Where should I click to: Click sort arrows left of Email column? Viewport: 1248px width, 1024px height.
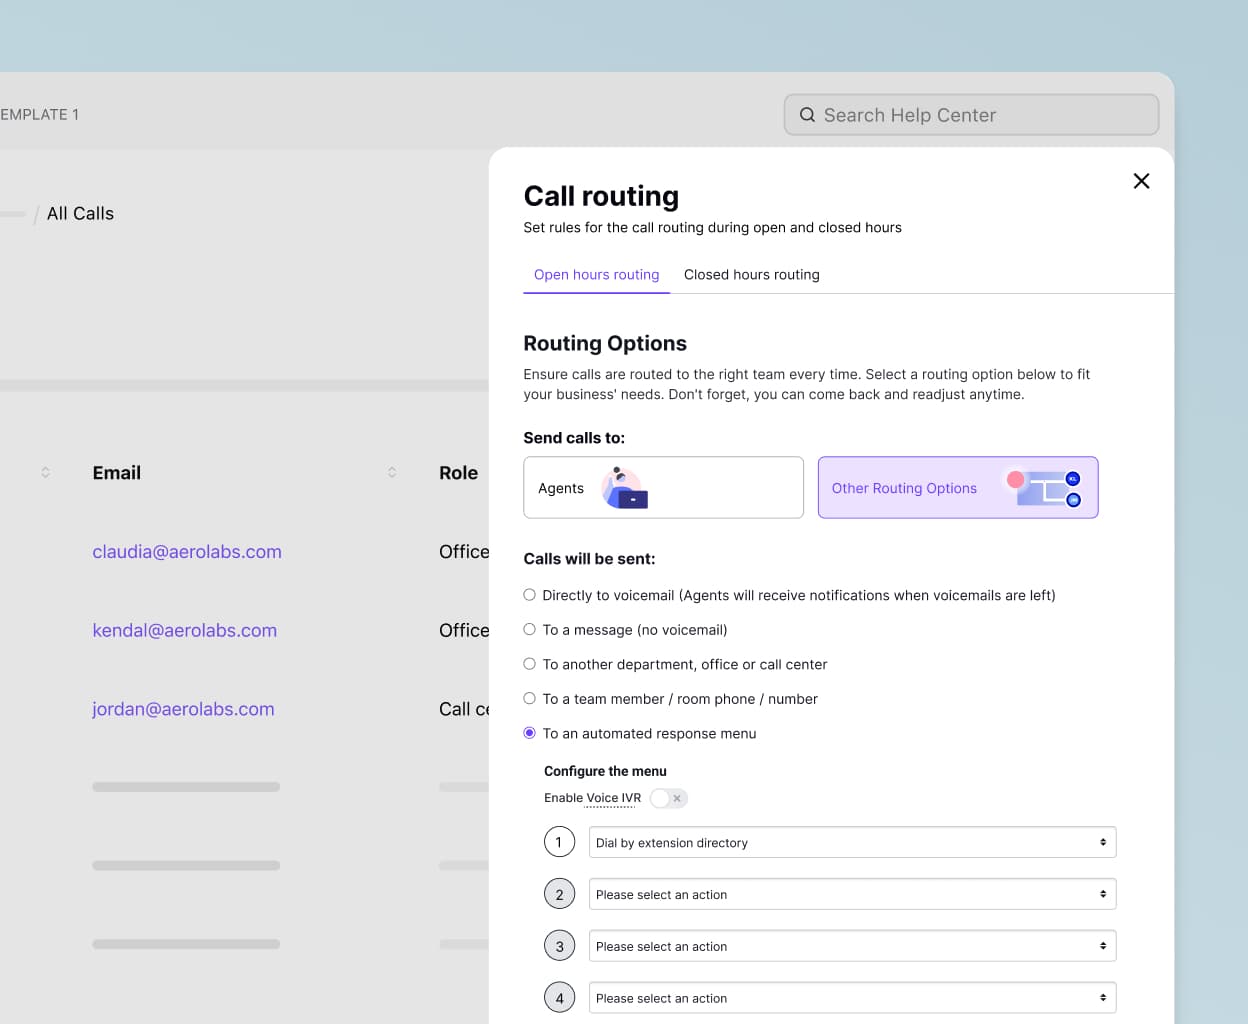coord(45,473)
